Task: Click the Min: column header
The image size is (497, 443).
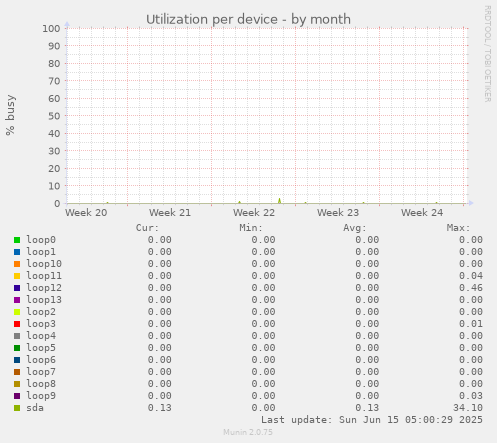Action: 251,228
